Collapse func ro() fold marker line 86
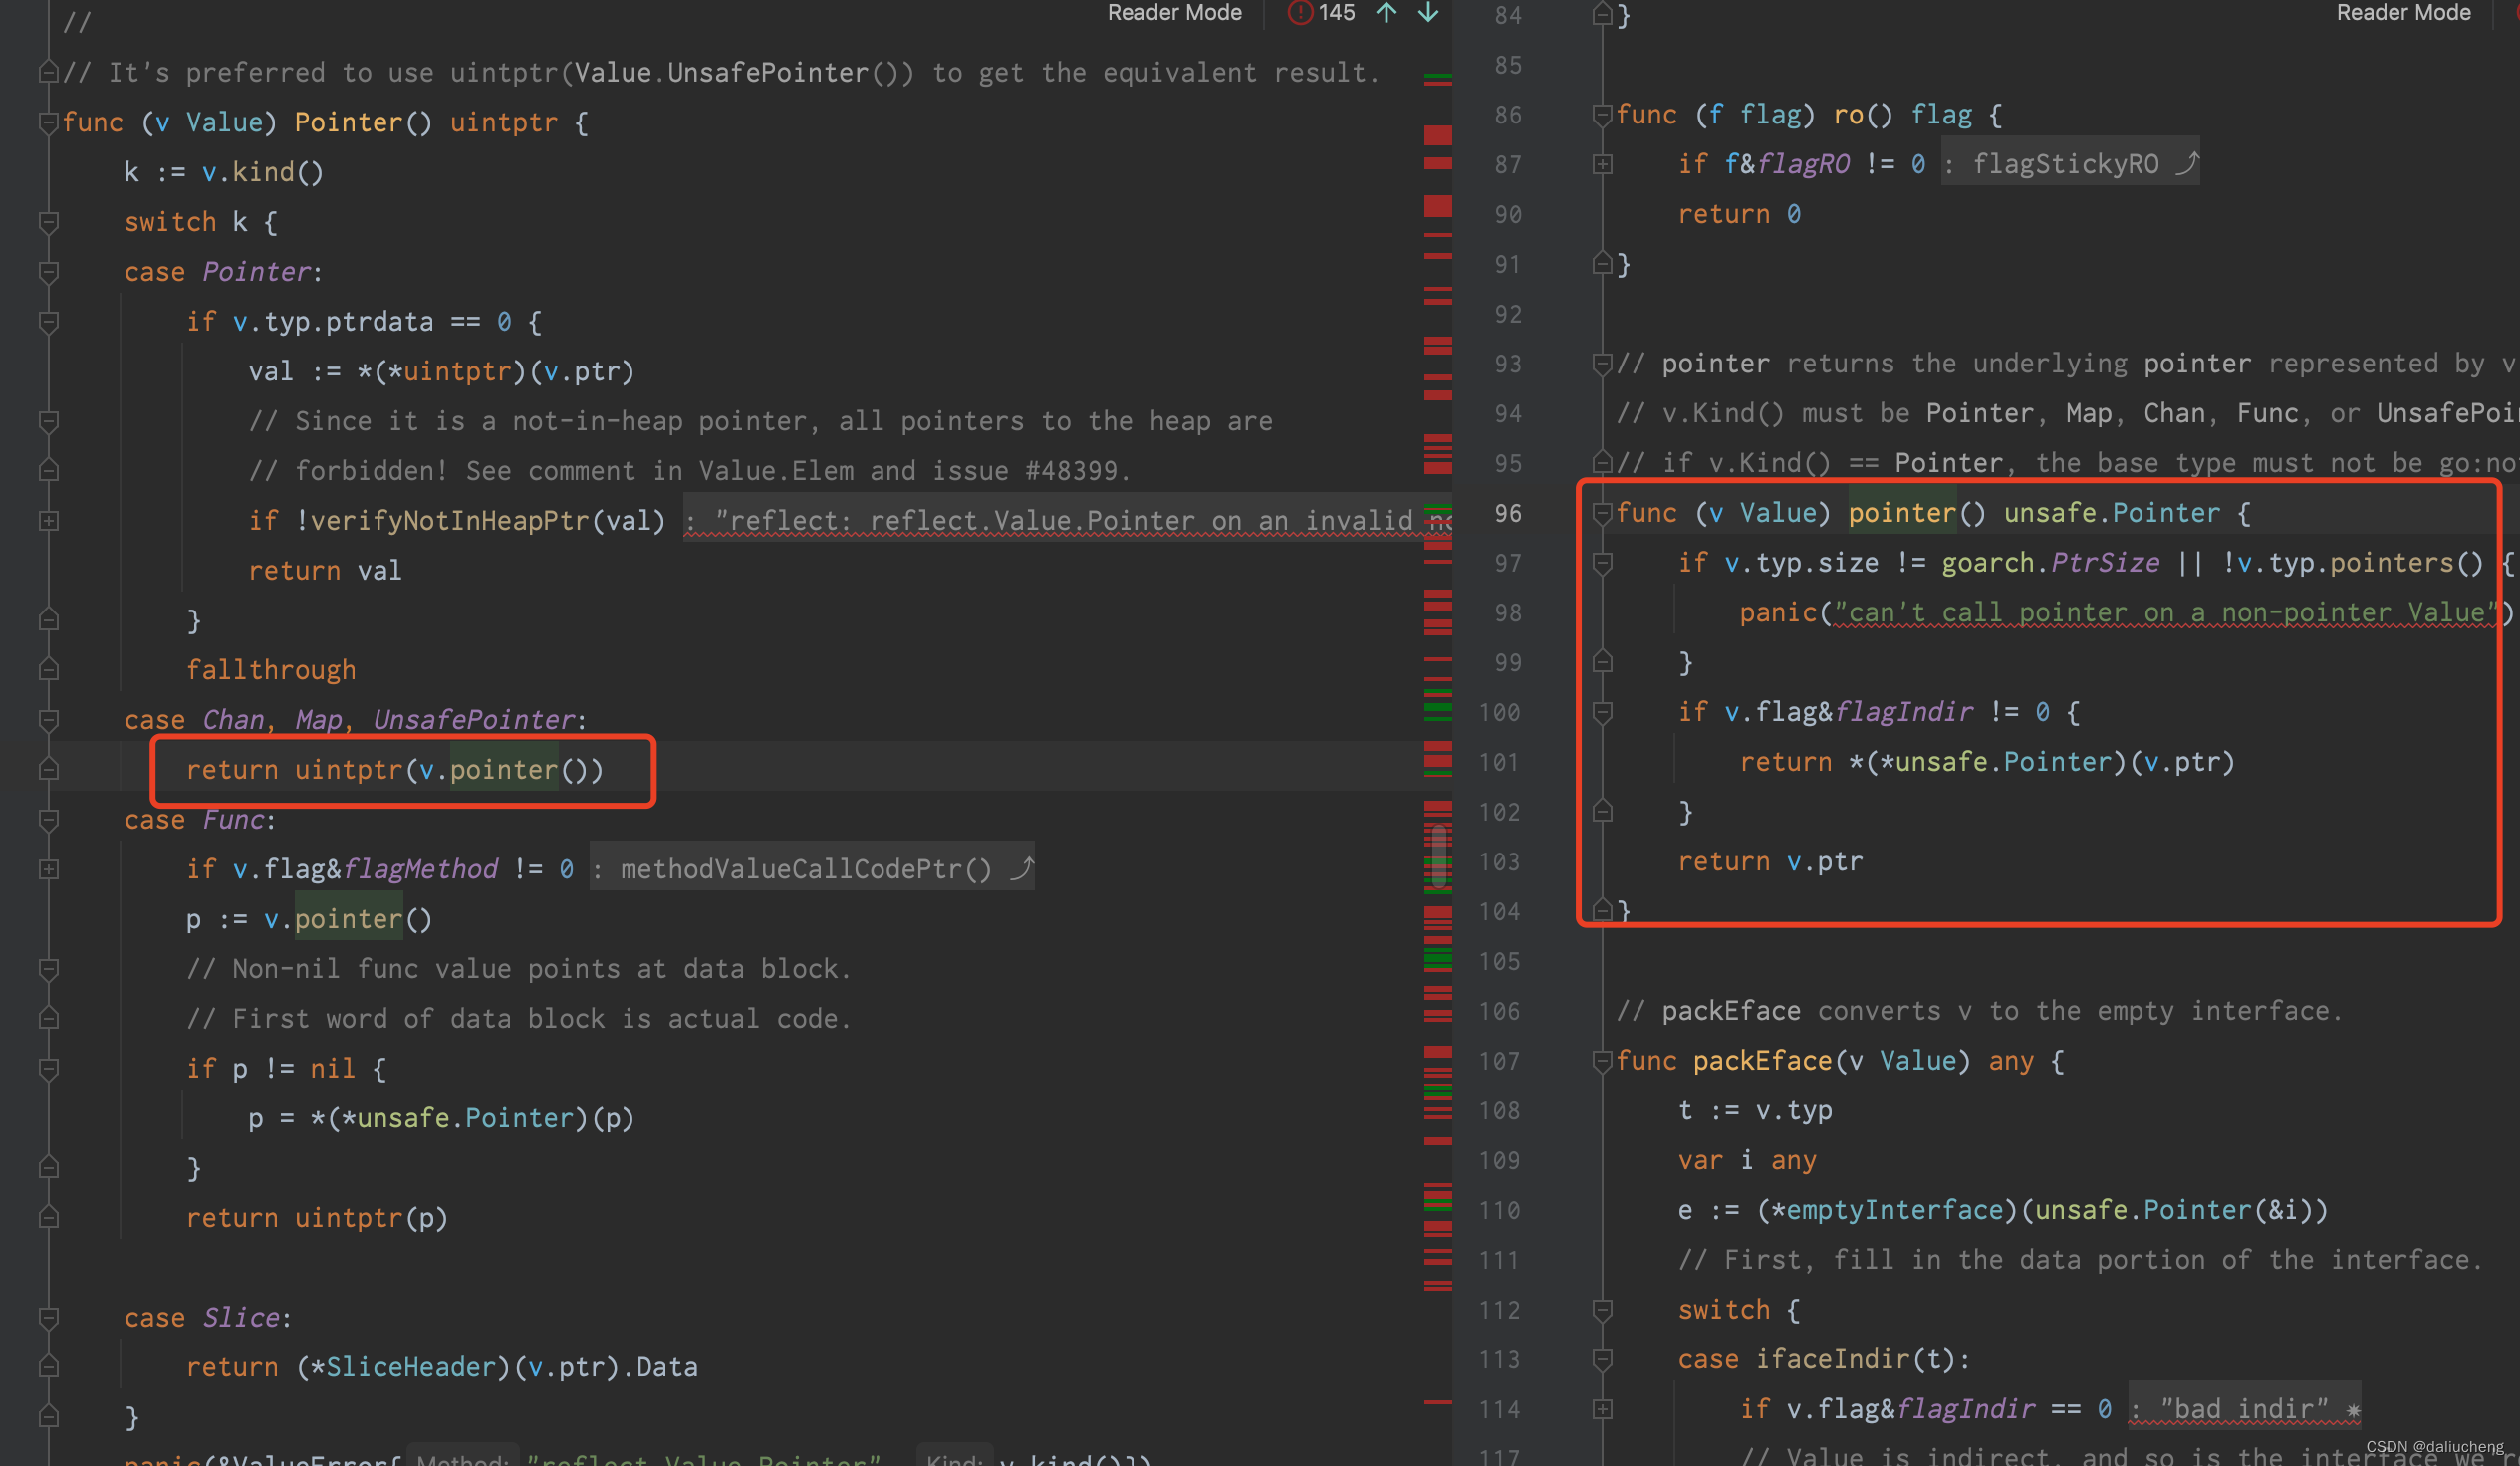The image size is (2520, 1466). coord(1602,115)
